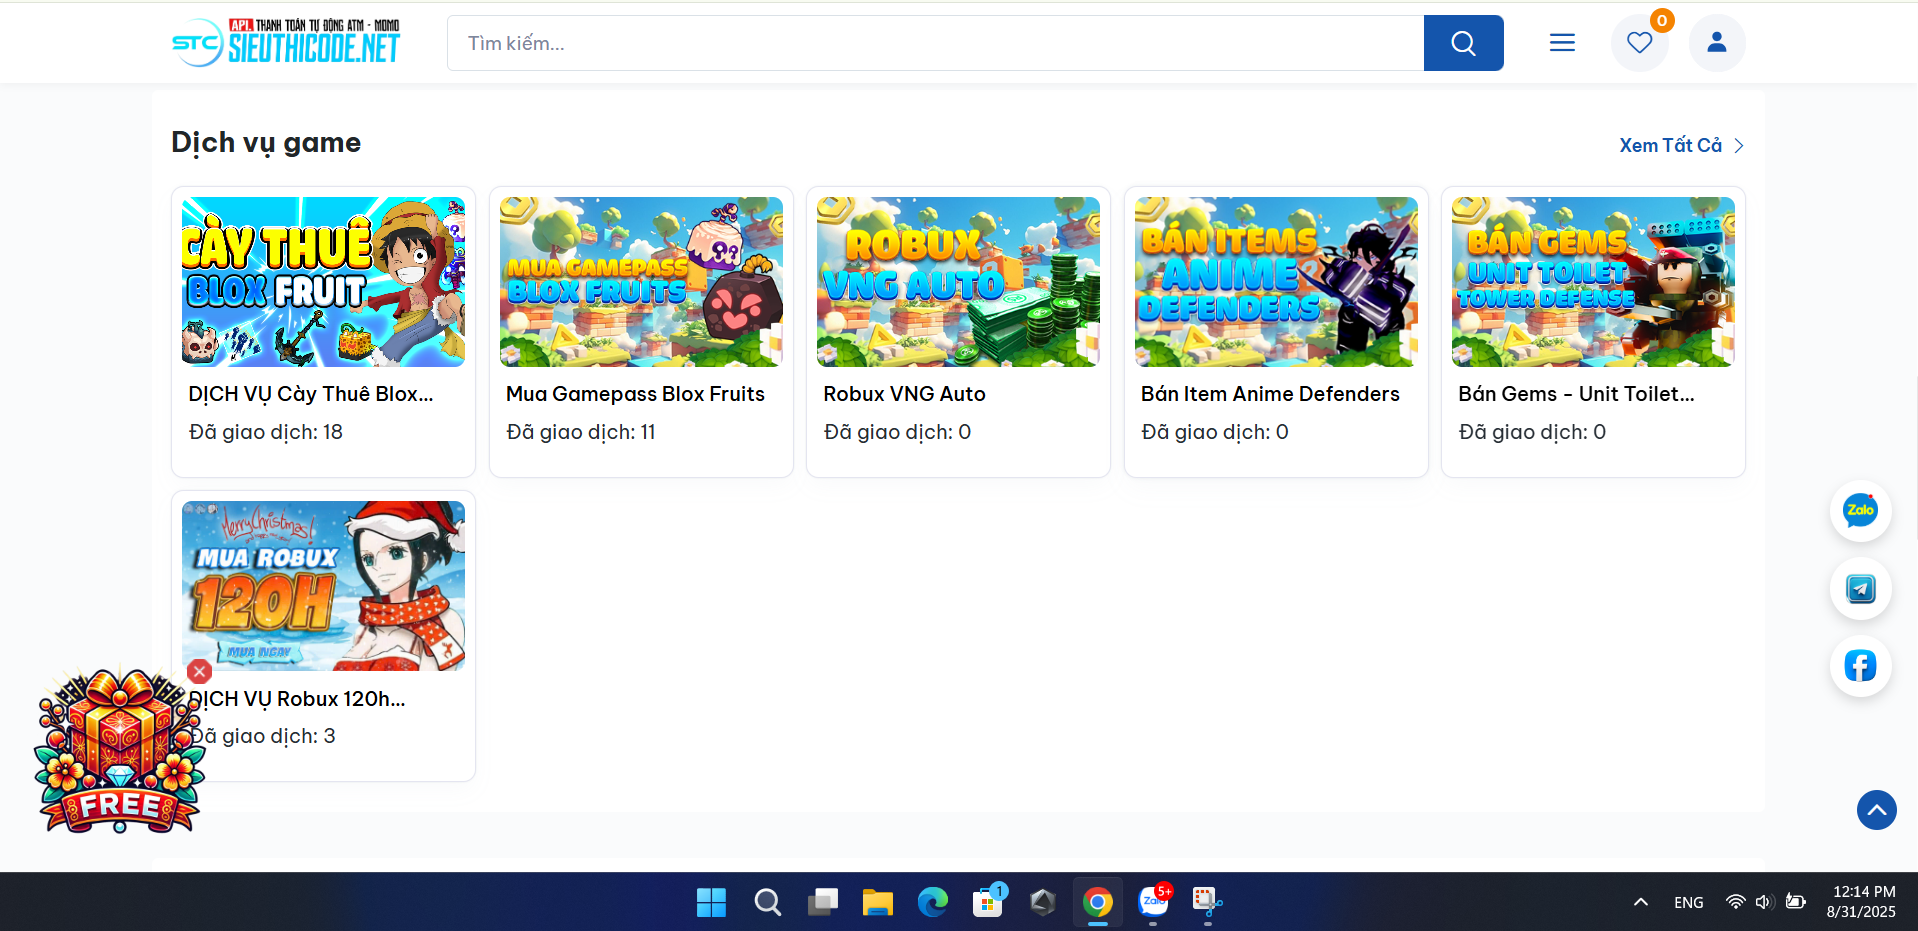This screenshot has height=931, width=1918.
Task: Open clock and date 12:14 PM
Action: [x=1861, y=902]
